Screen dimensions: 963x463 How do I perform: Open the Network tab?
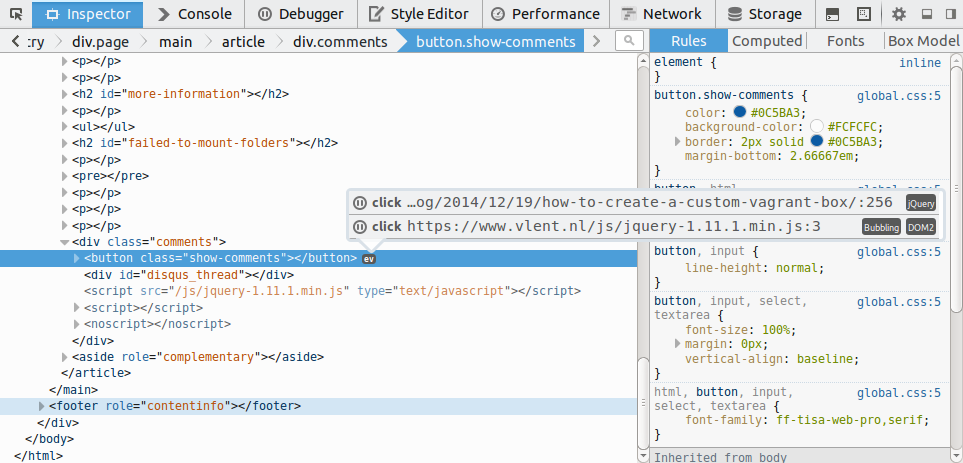pyautogui.click(x=661, y=14)
